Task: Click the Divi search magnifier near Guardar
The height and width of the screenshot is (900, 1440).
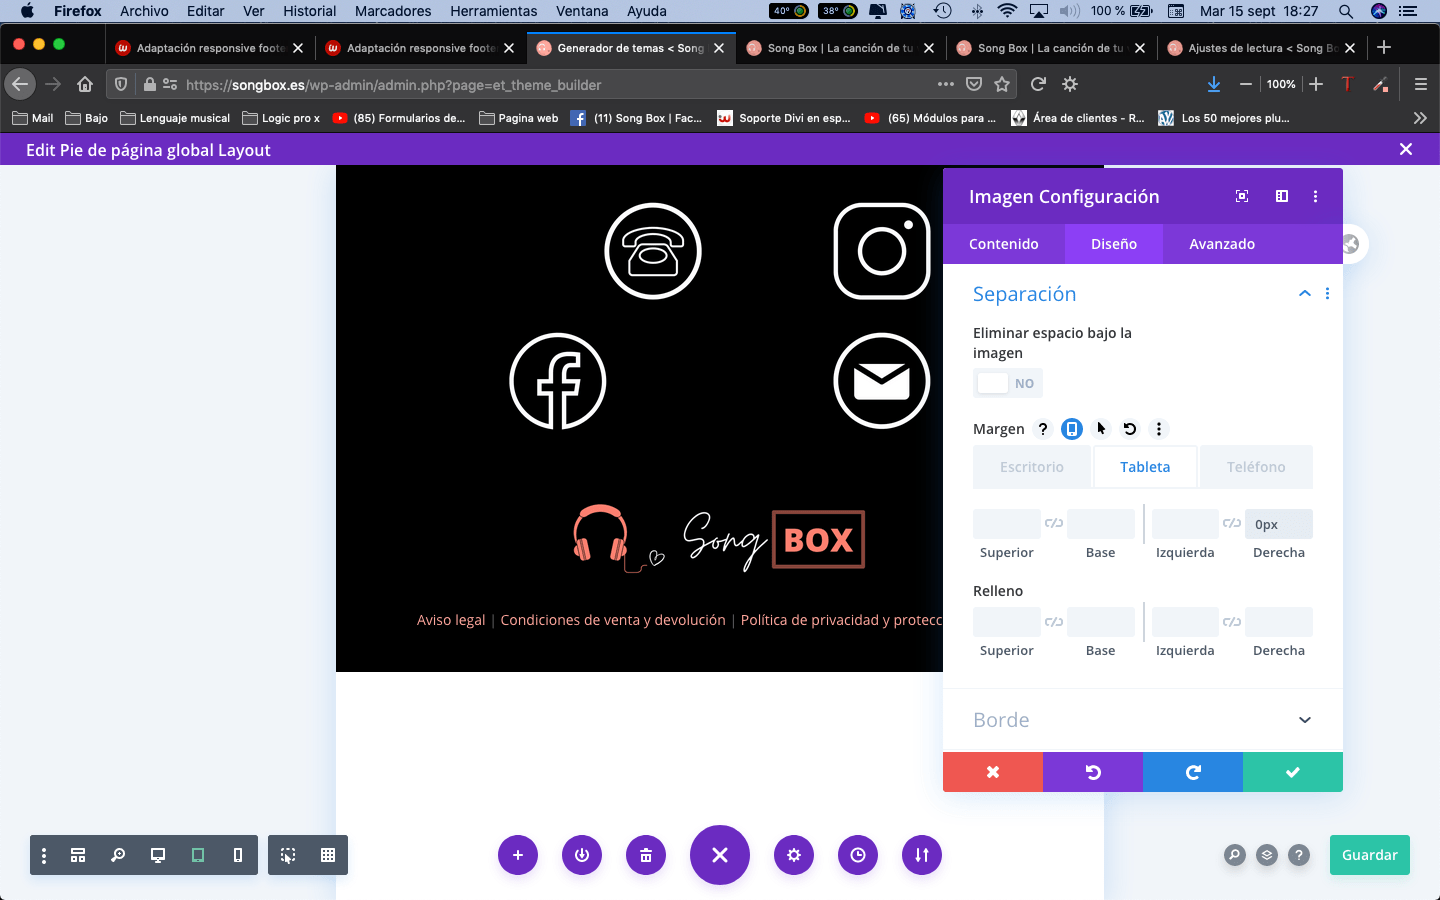Action: (1235, 855)
